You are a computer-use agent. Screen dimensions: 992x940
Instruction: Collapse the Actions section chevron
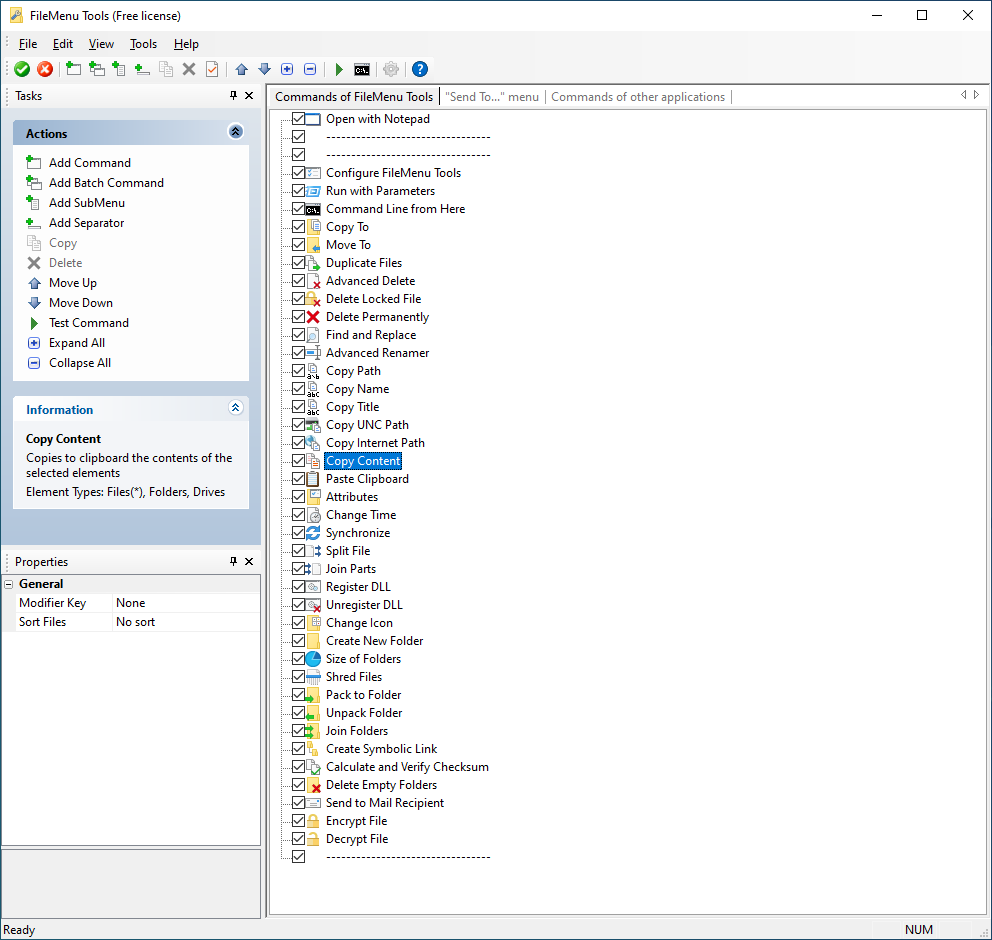click(x=235, y=132)
